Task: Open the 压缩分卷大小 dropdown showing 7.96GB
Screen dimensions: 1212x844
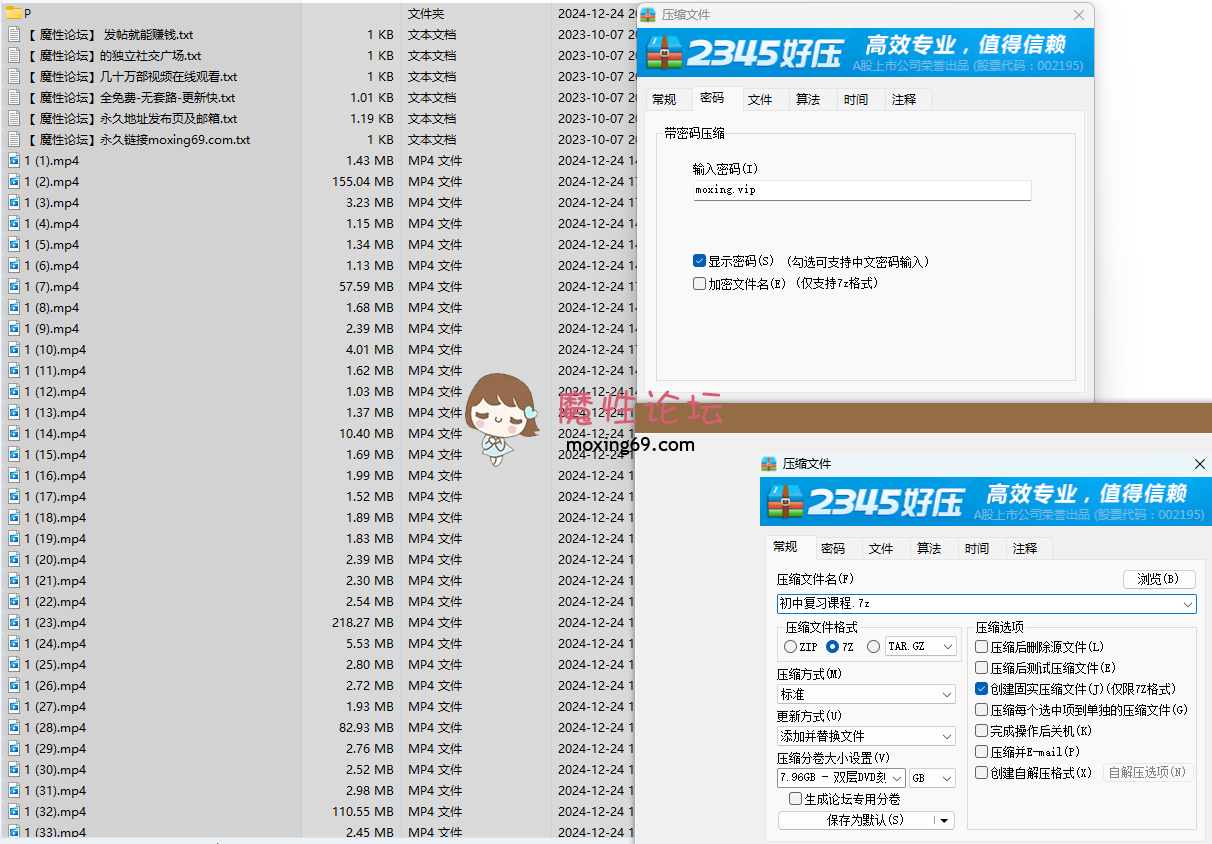Action: tap(842, 778)
